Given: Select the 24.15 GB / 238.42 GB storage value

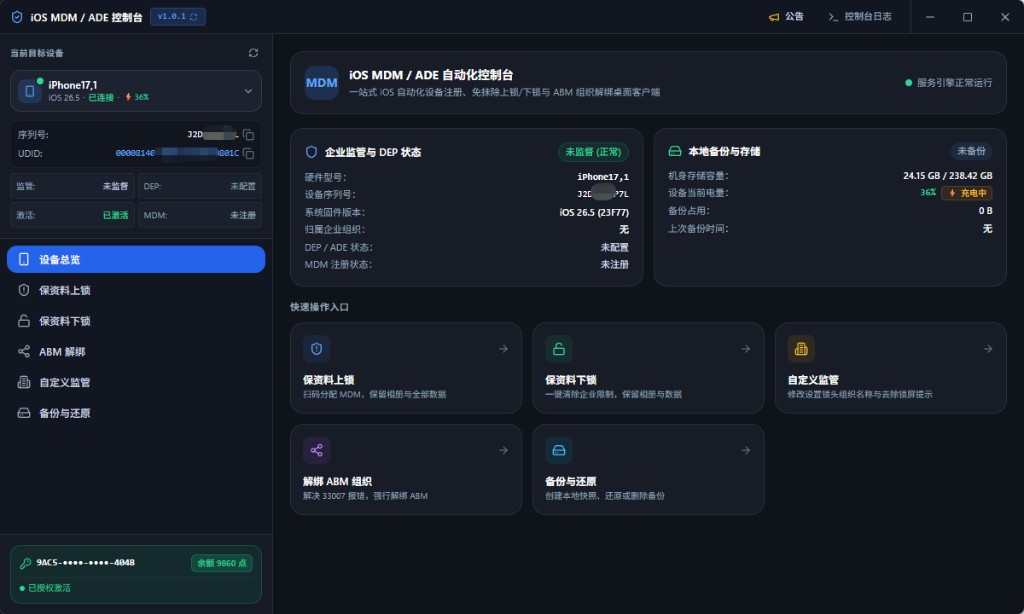Looking at the screenshot, I should pos(948,175).
